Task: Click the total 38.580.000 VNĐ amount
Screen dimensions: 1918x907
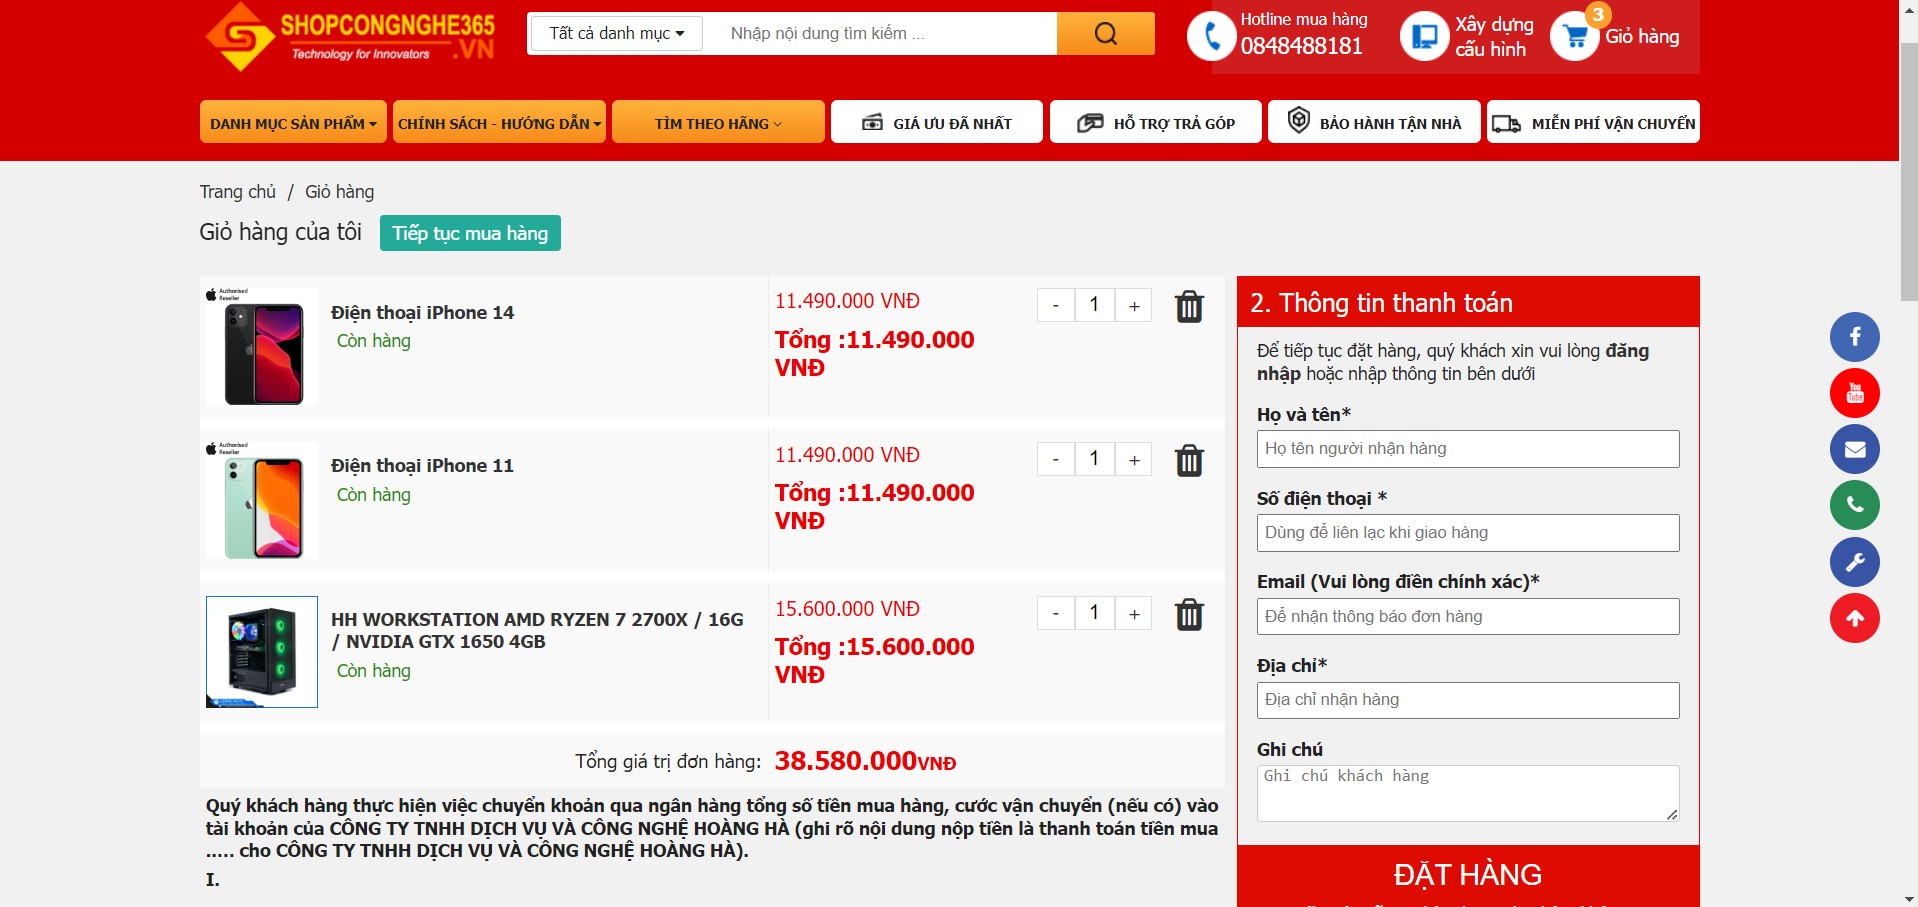Action: [865, 761]
